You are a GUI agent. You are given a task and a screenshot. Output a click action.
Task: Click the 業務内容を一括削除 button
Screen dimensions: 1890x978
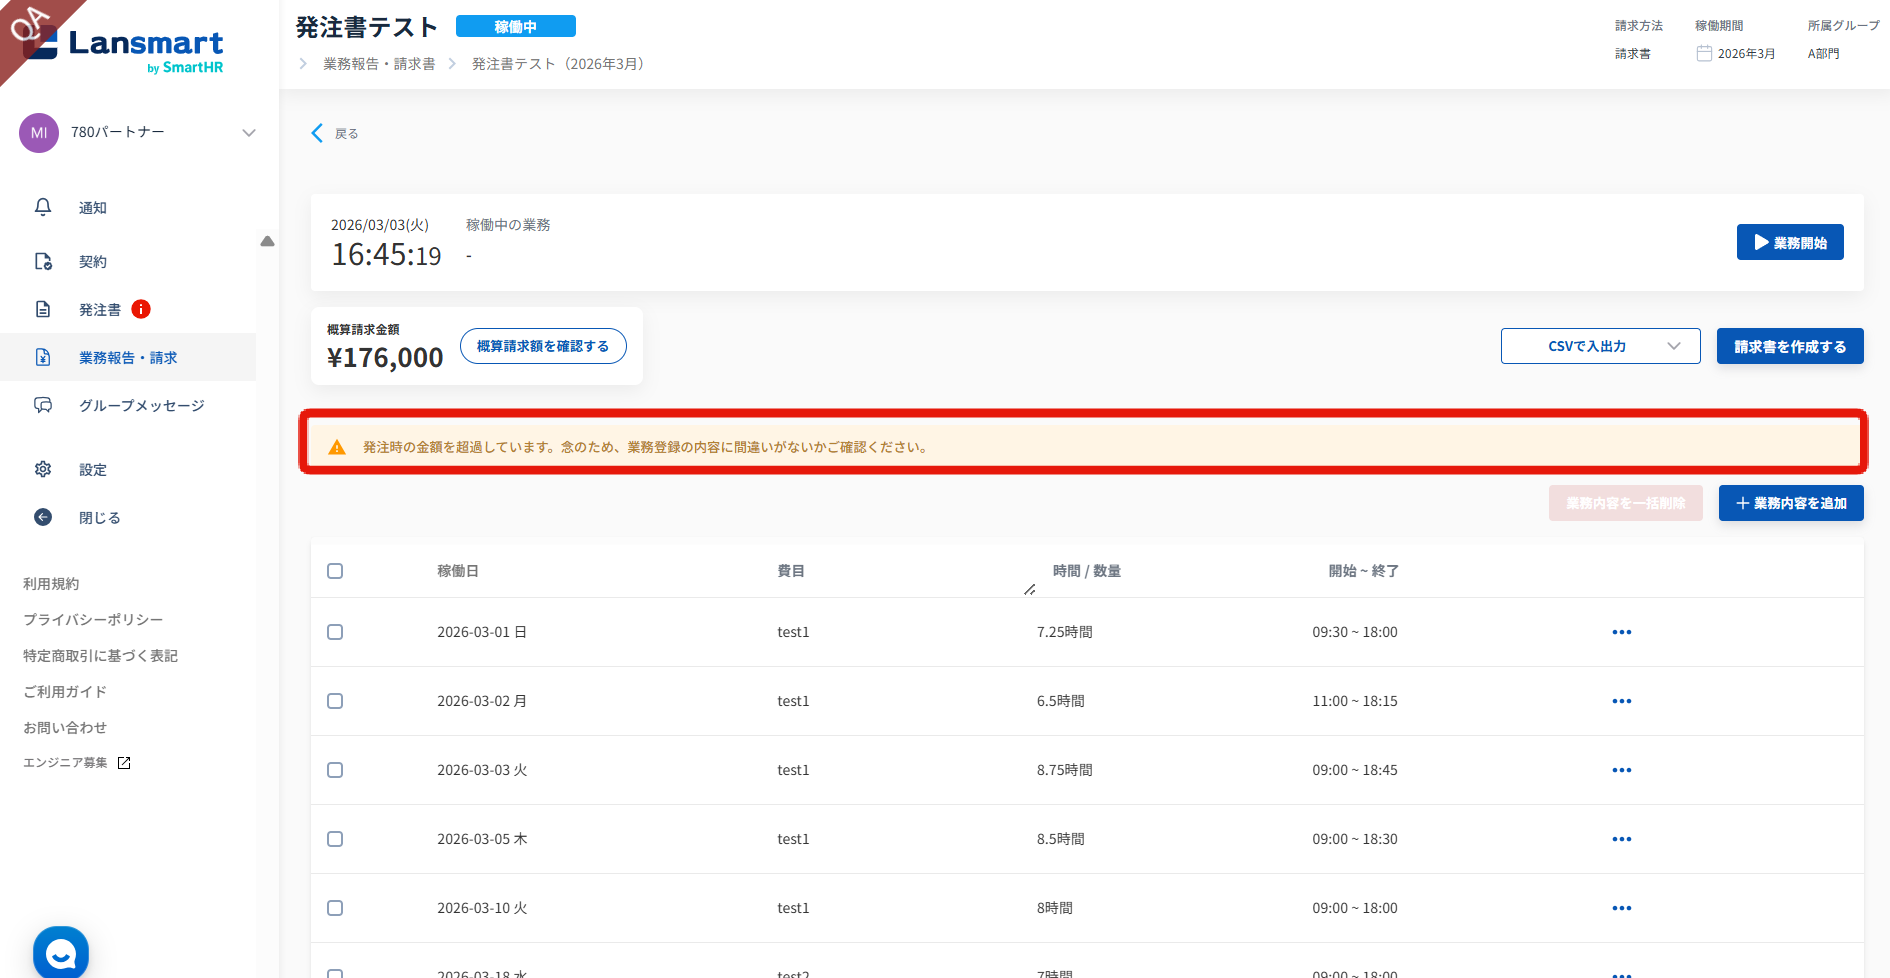tap(1626, 503)
